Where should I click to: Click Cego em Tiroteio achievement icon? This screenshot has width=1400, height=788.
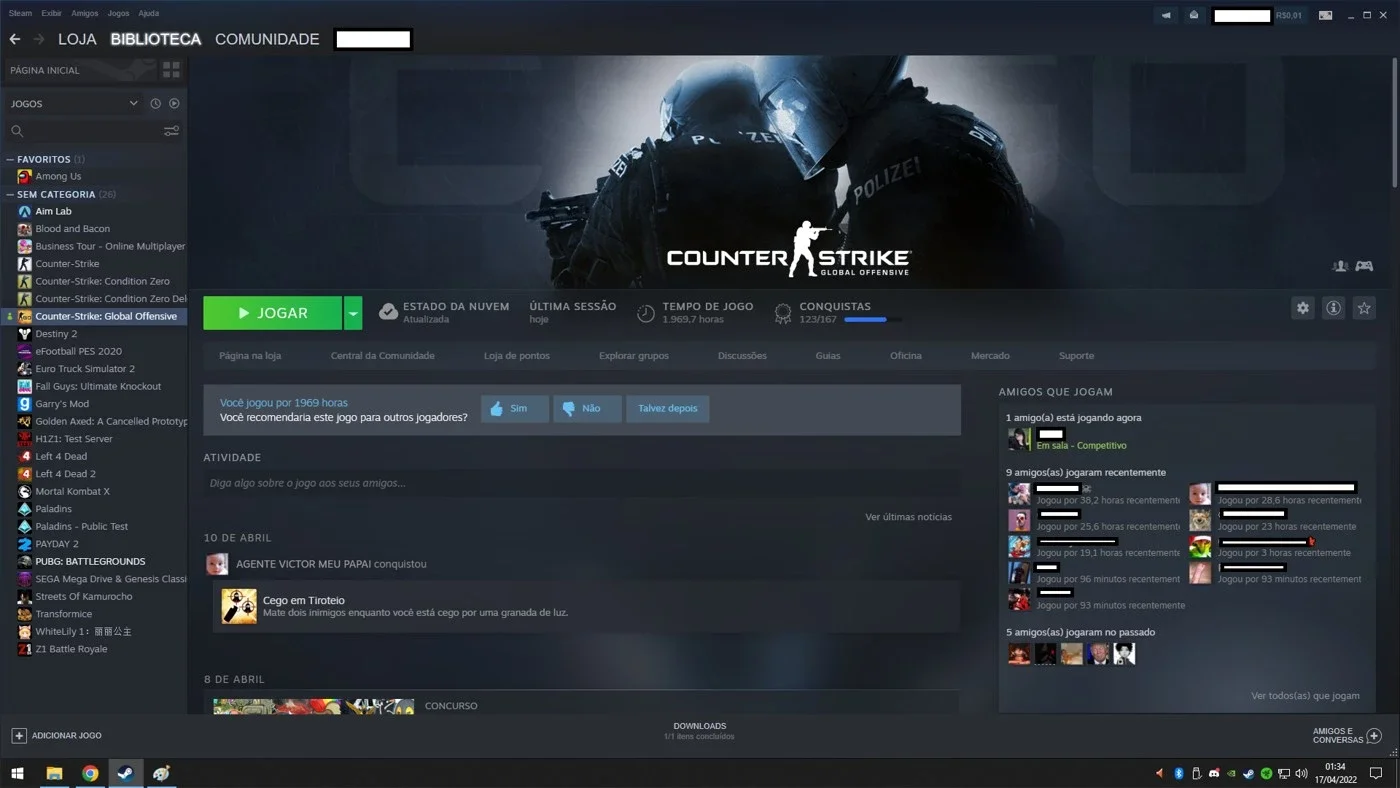[x=239, y=606]
